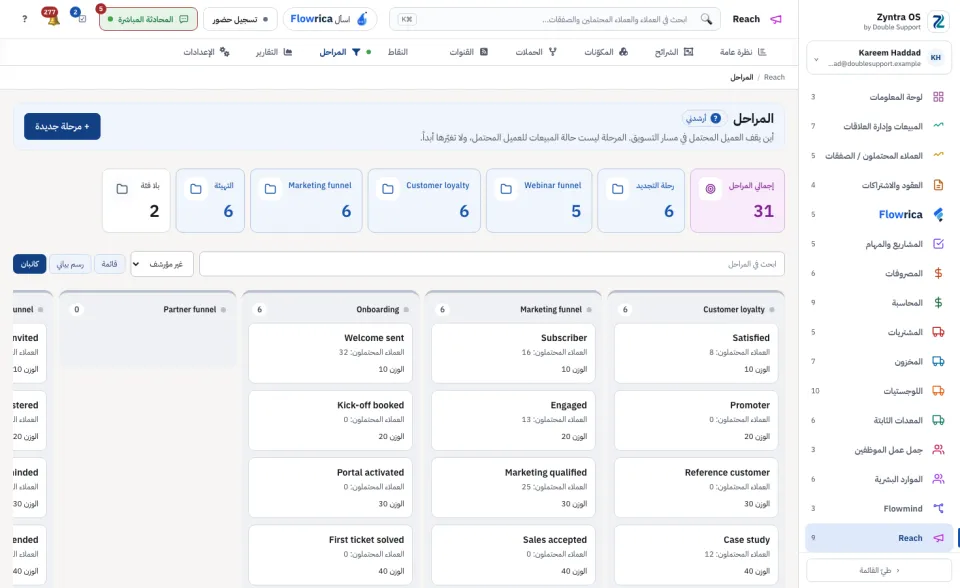
Task: Click the search magnifier icon
Action: tap(706, 19)
